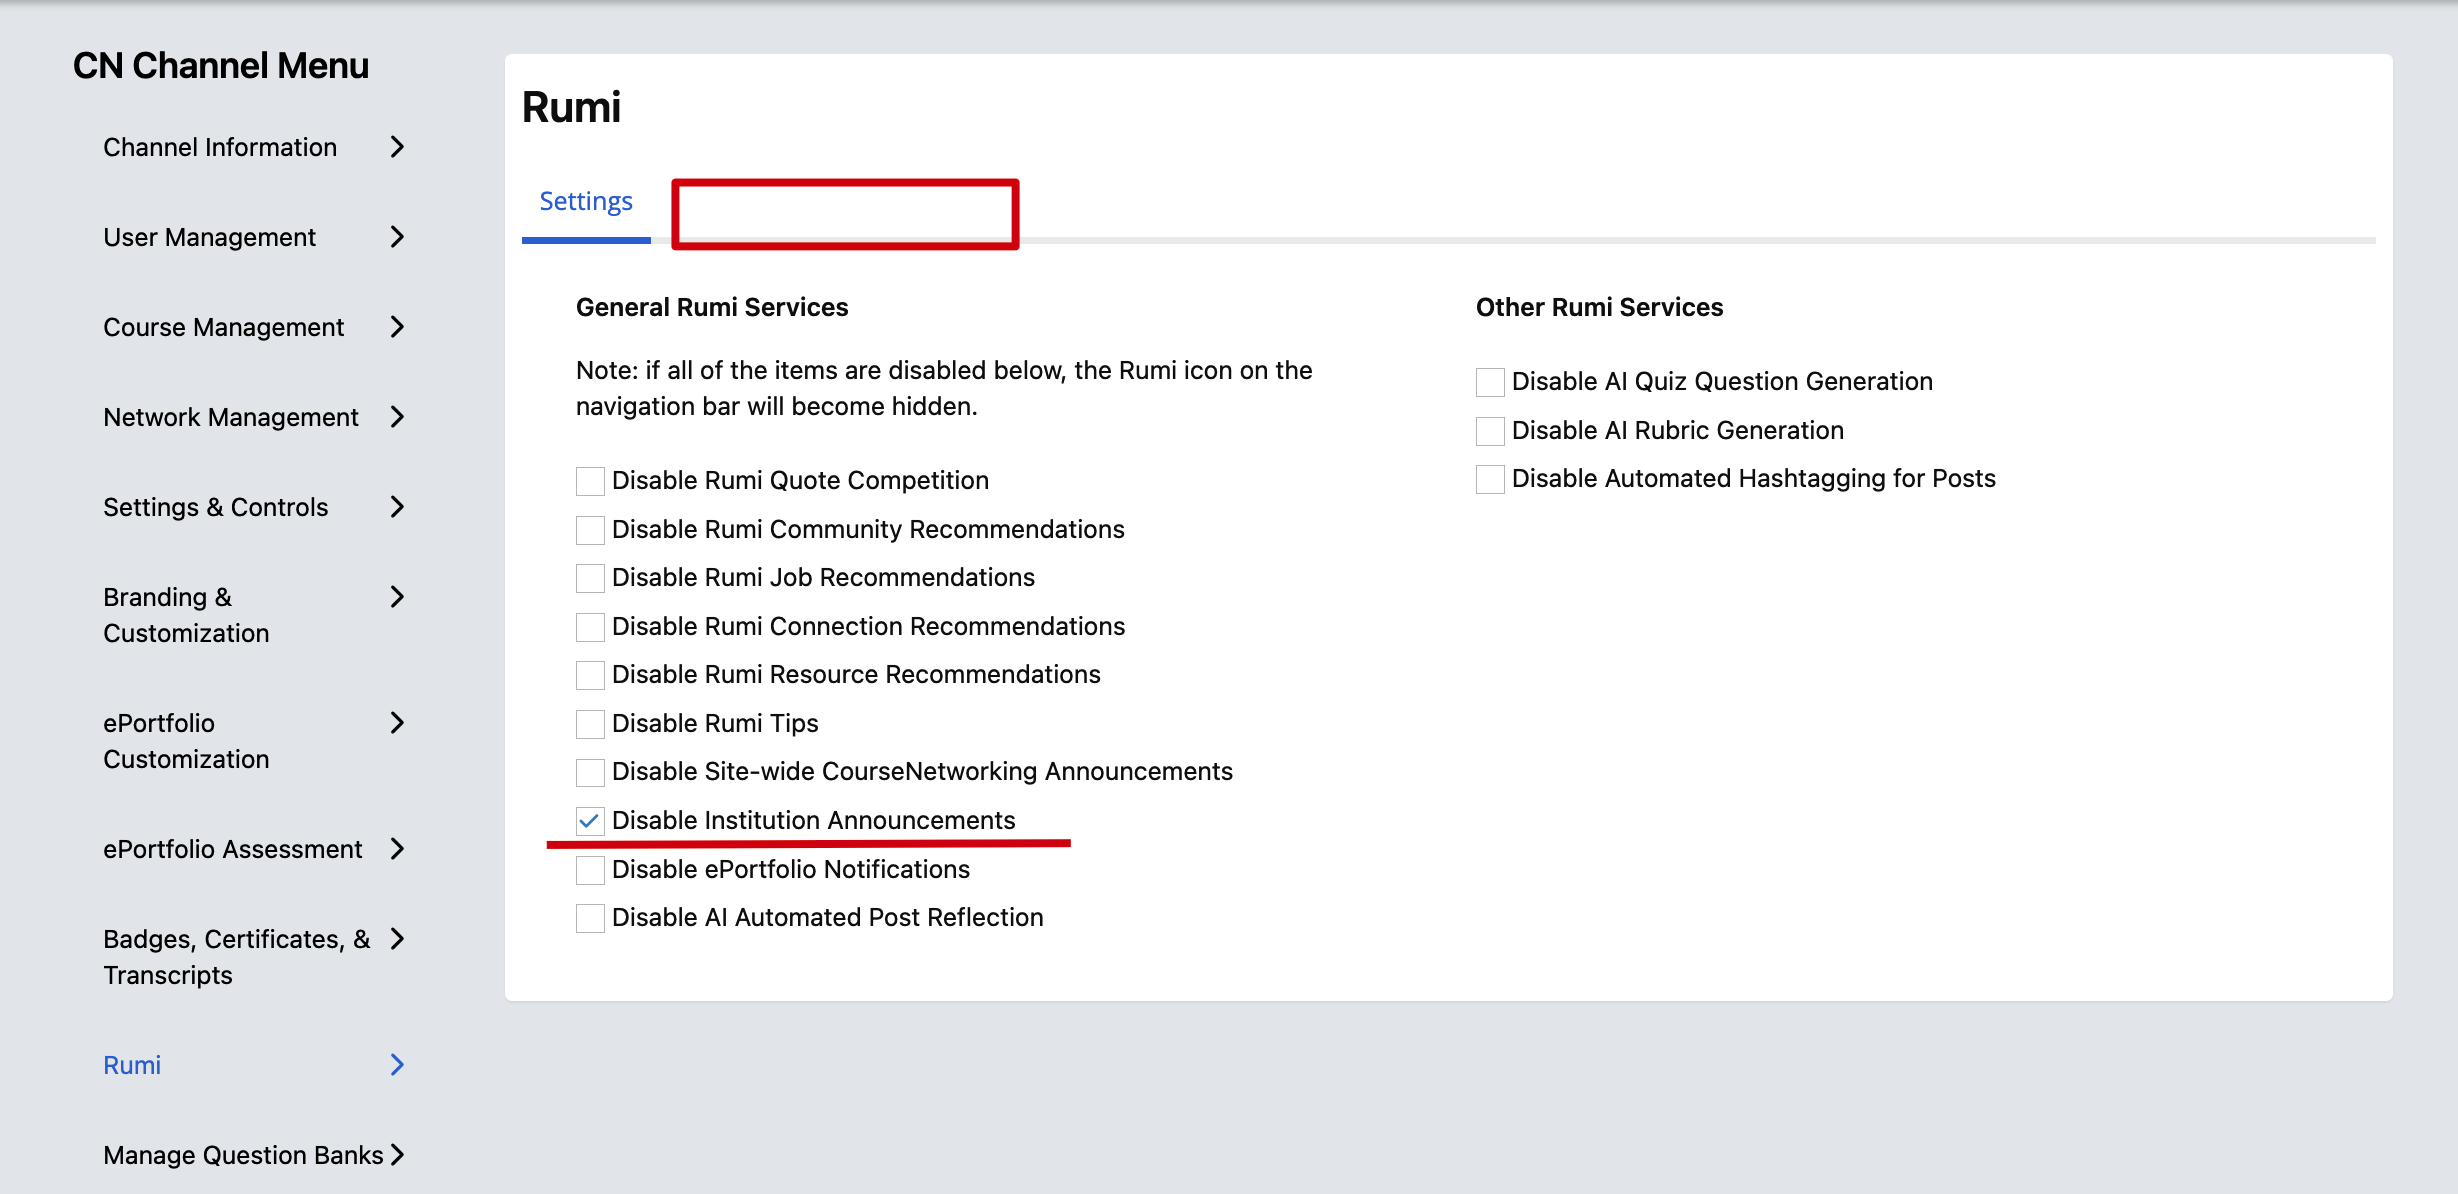Check Disable Rumi Quote Competition
The image size is (2458, 1194).
click(590, 481)
